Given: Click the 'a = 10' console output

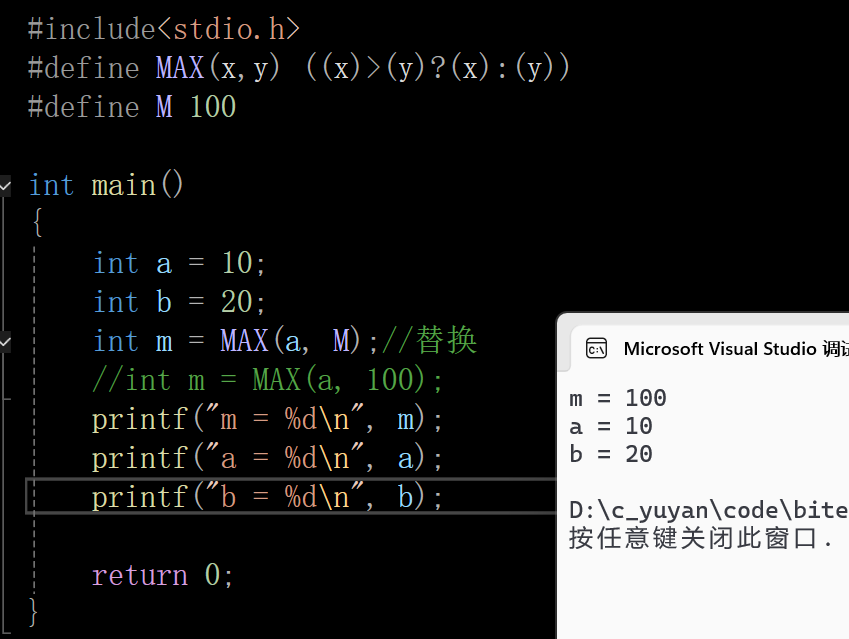Looking at the screenshot, I should pos(611,427).
